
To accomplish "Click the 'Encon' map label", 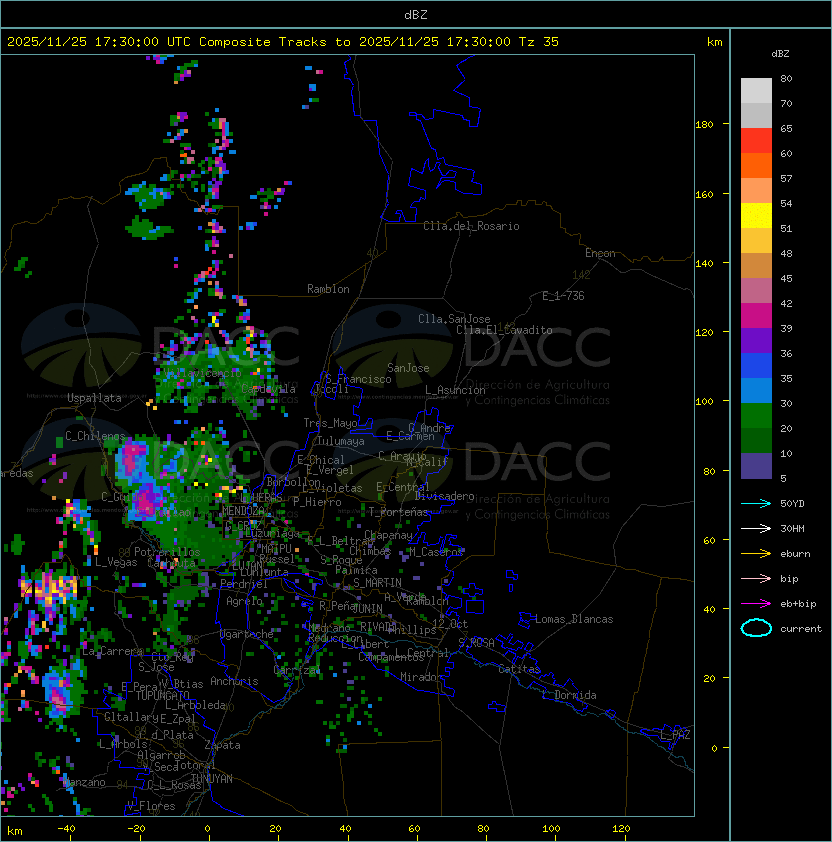I will (600, 253).
